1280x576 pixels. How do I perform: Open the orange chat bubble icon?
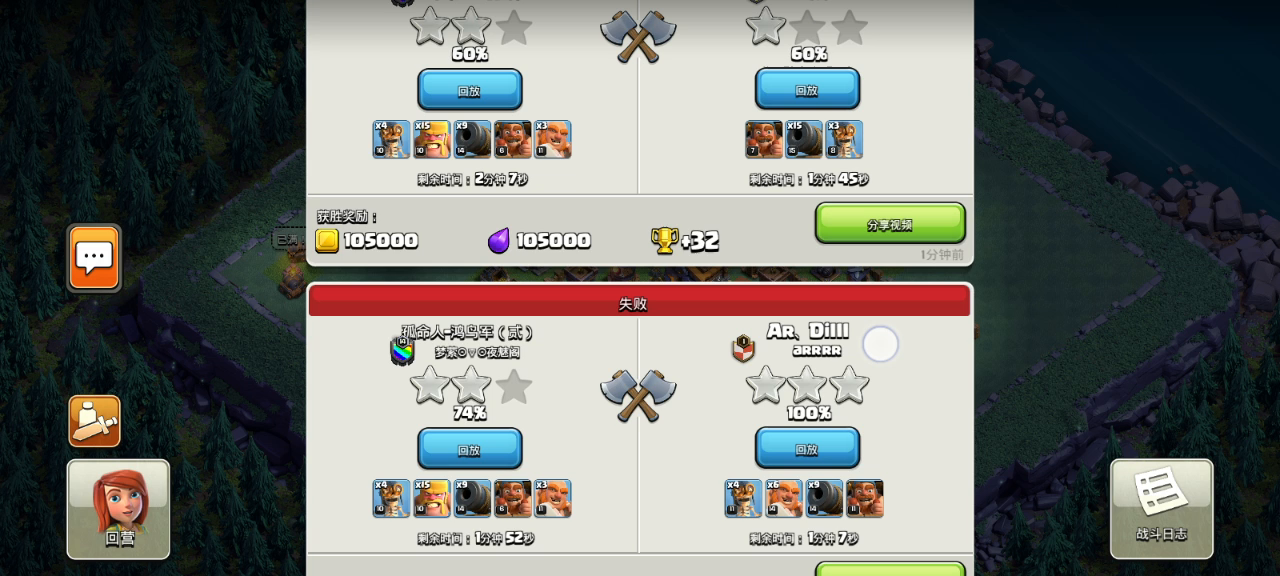pos(94,258)
